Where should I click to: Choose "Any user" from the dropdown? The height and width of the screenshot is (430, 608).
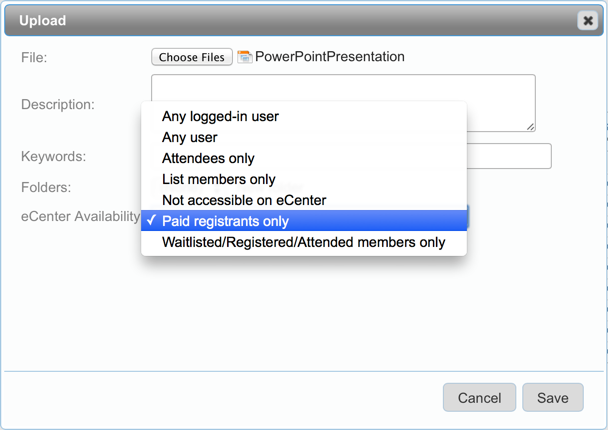pyautogui.click(x=189, y=137)
